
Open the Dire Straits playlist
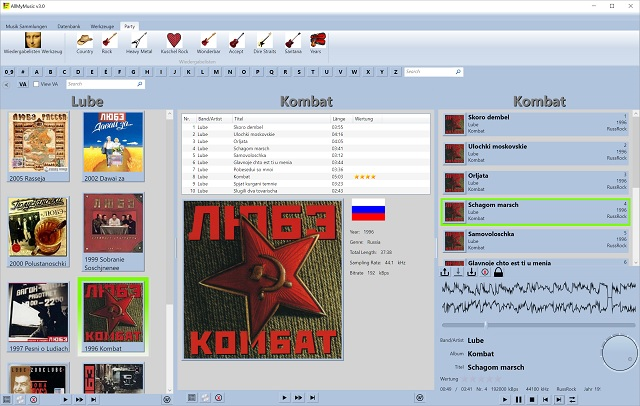click(x=264, y=44)
